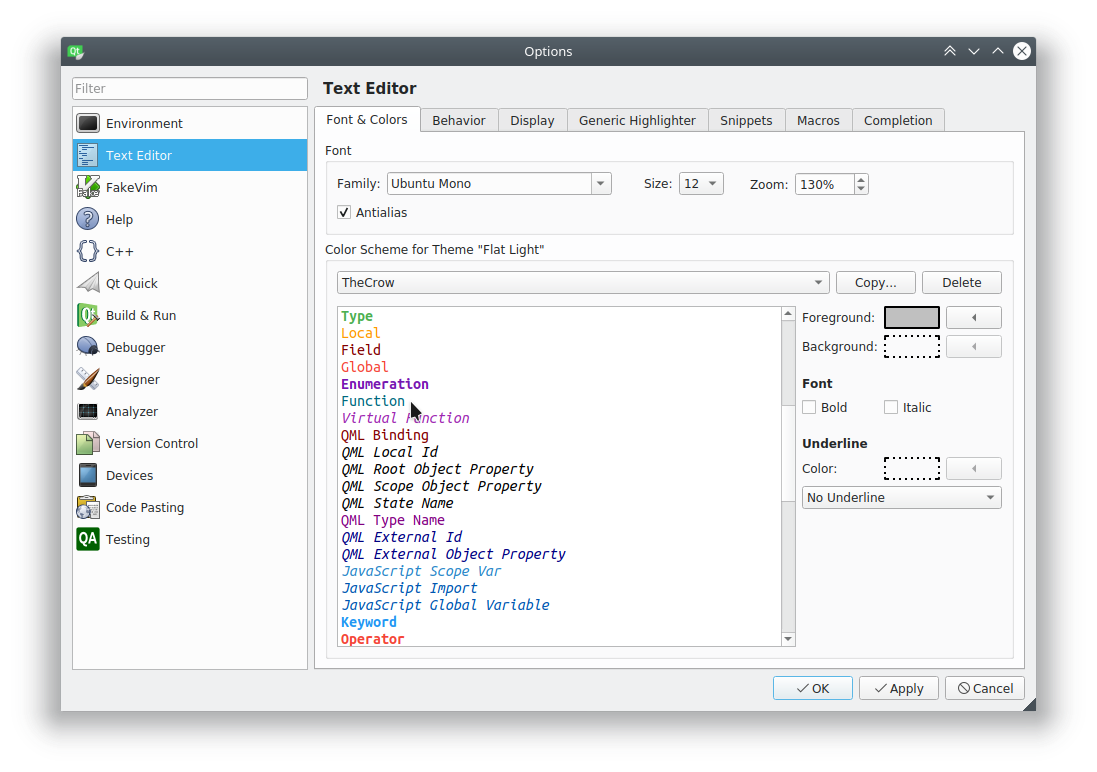Open the Environment settings icon

(x=88, y=123)
